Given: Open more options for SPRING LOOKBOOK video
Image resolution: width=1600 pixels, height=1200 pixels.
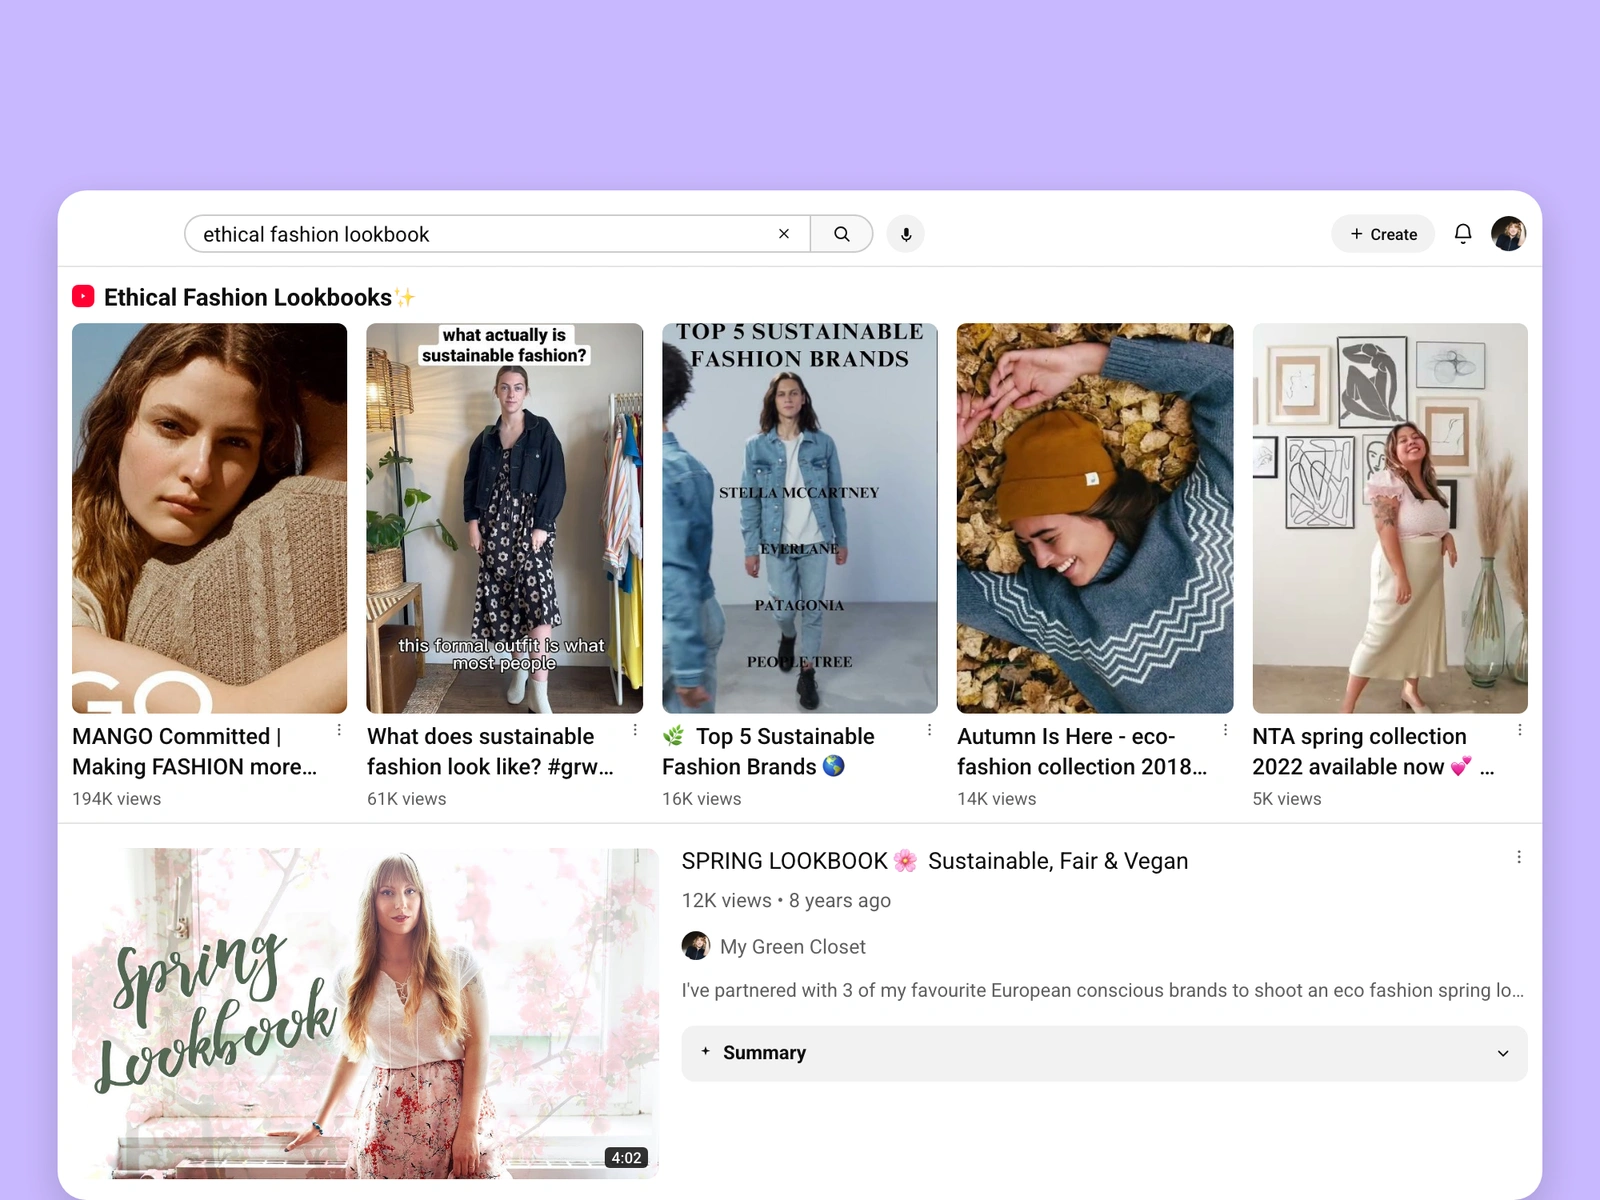Looking at the screenshot, I should (x=1519, y=857).
